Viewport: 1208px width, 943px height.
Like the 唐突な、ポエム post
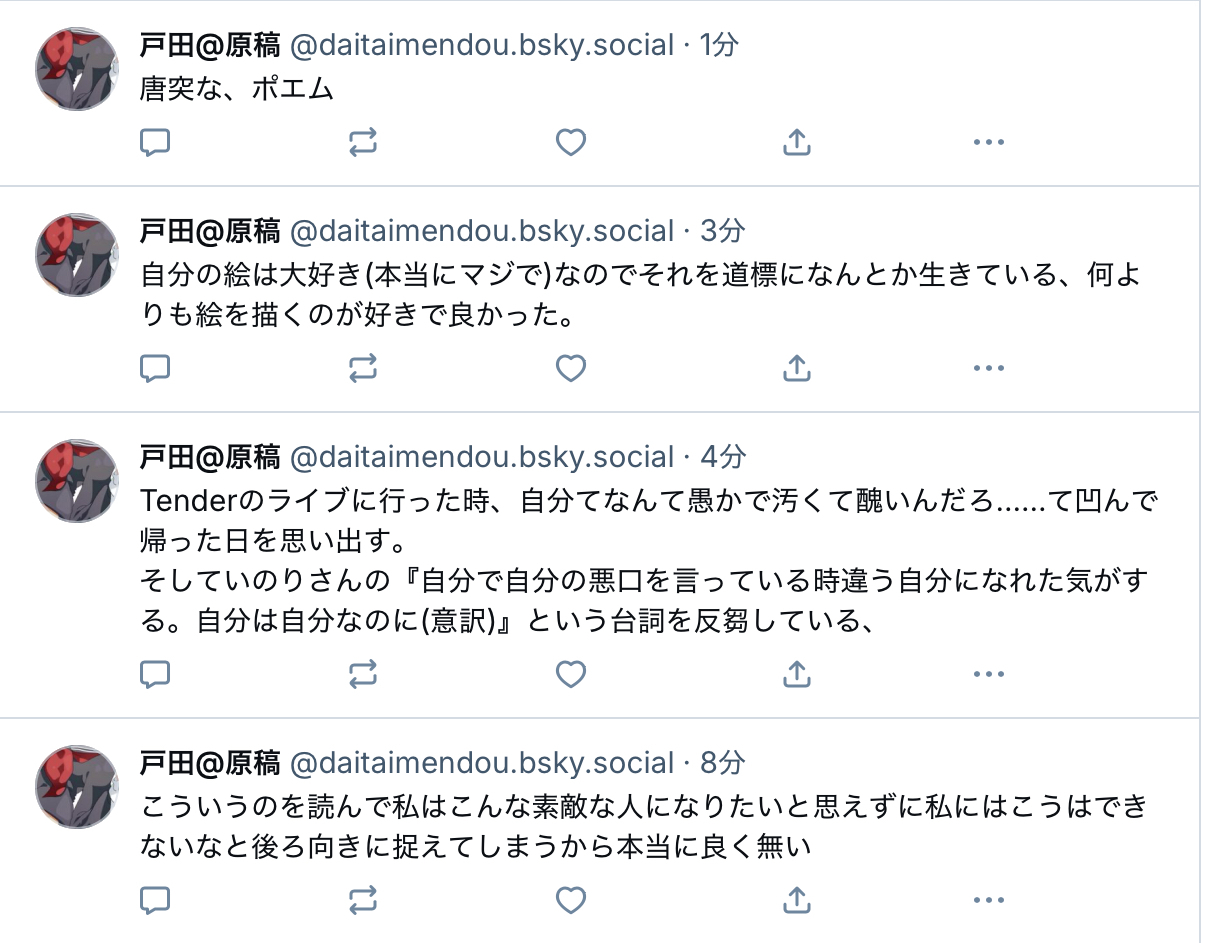tap(570, 143)
